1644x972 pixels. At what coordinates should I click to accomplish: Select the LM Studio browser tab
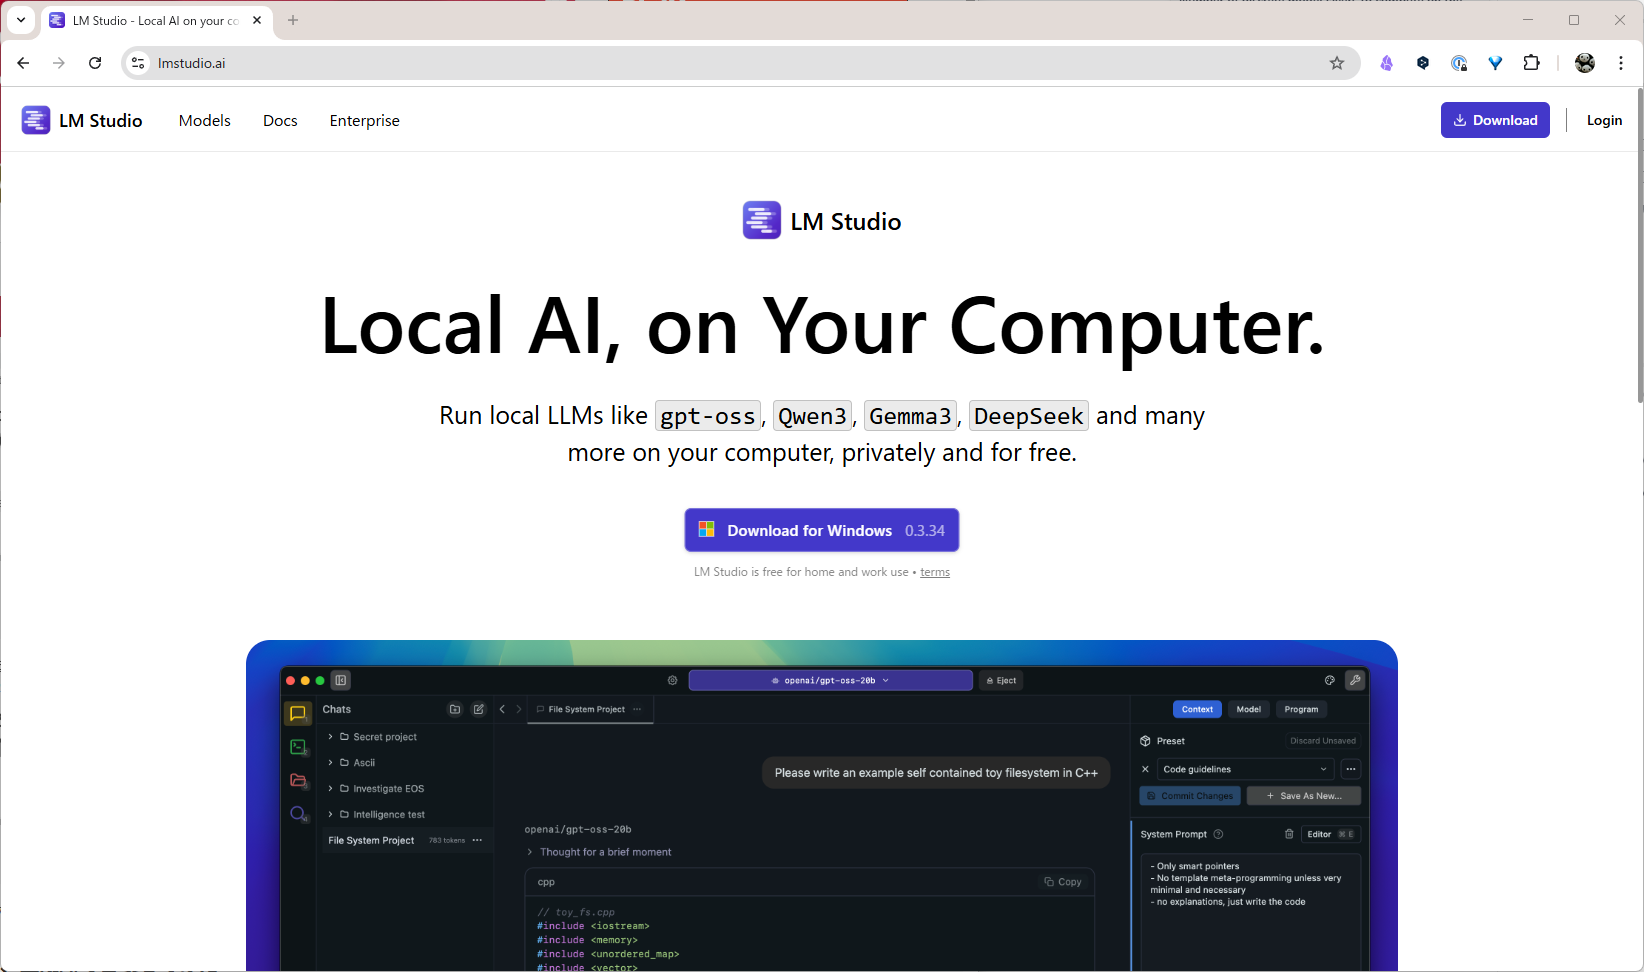[156, 20]
